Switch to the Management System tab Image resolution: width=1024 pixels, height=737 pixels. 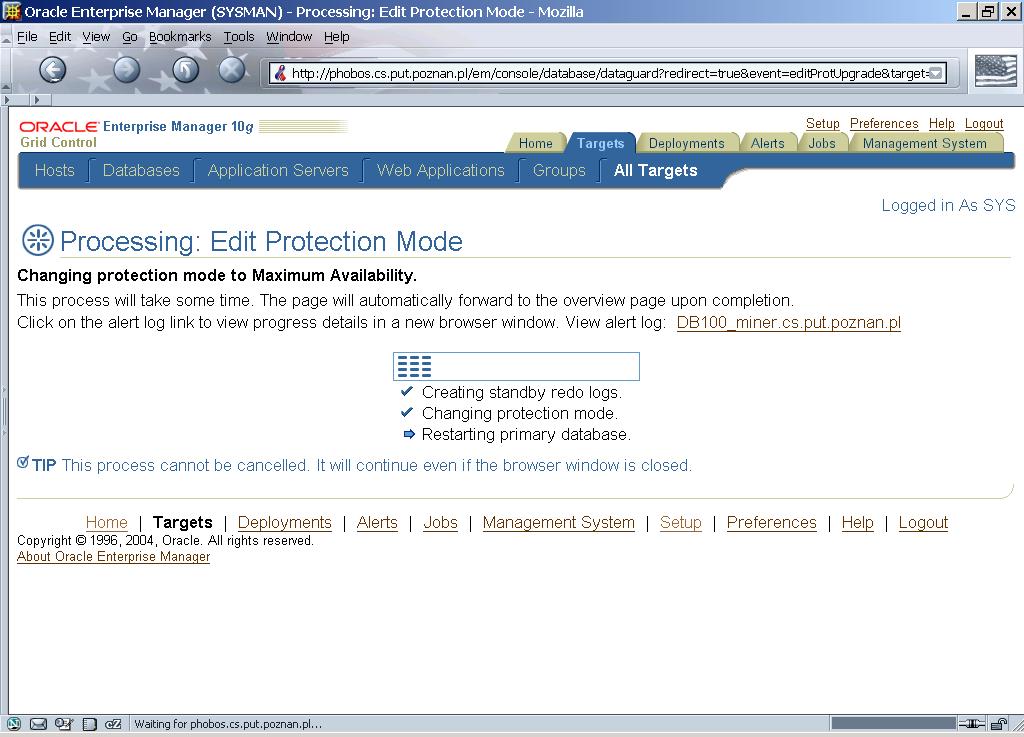[x=924, y=143]
